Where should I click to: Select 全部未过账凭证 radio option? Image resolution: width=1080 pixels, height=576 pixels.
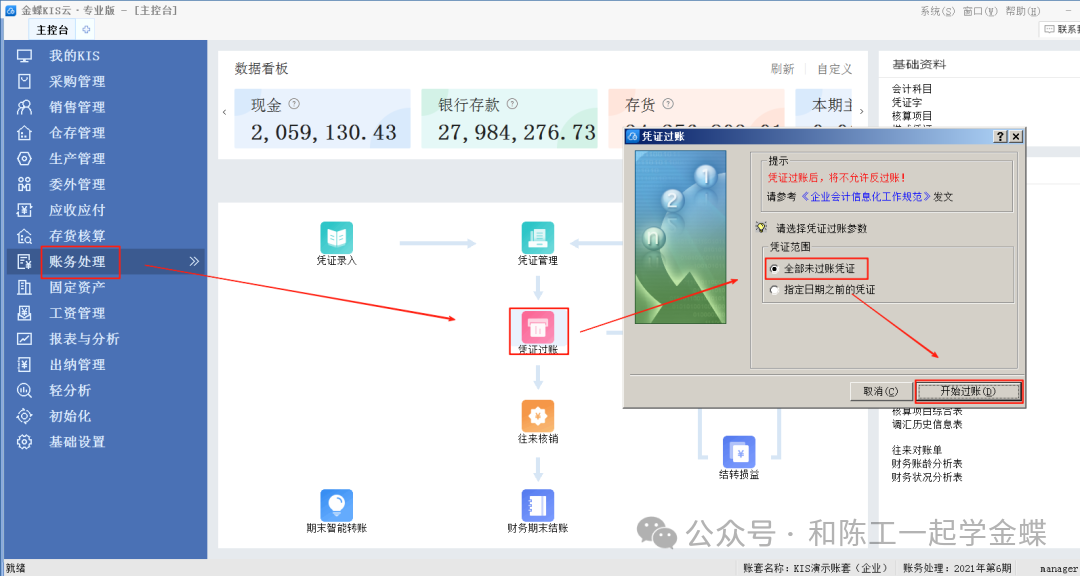[x=774, y=269]
